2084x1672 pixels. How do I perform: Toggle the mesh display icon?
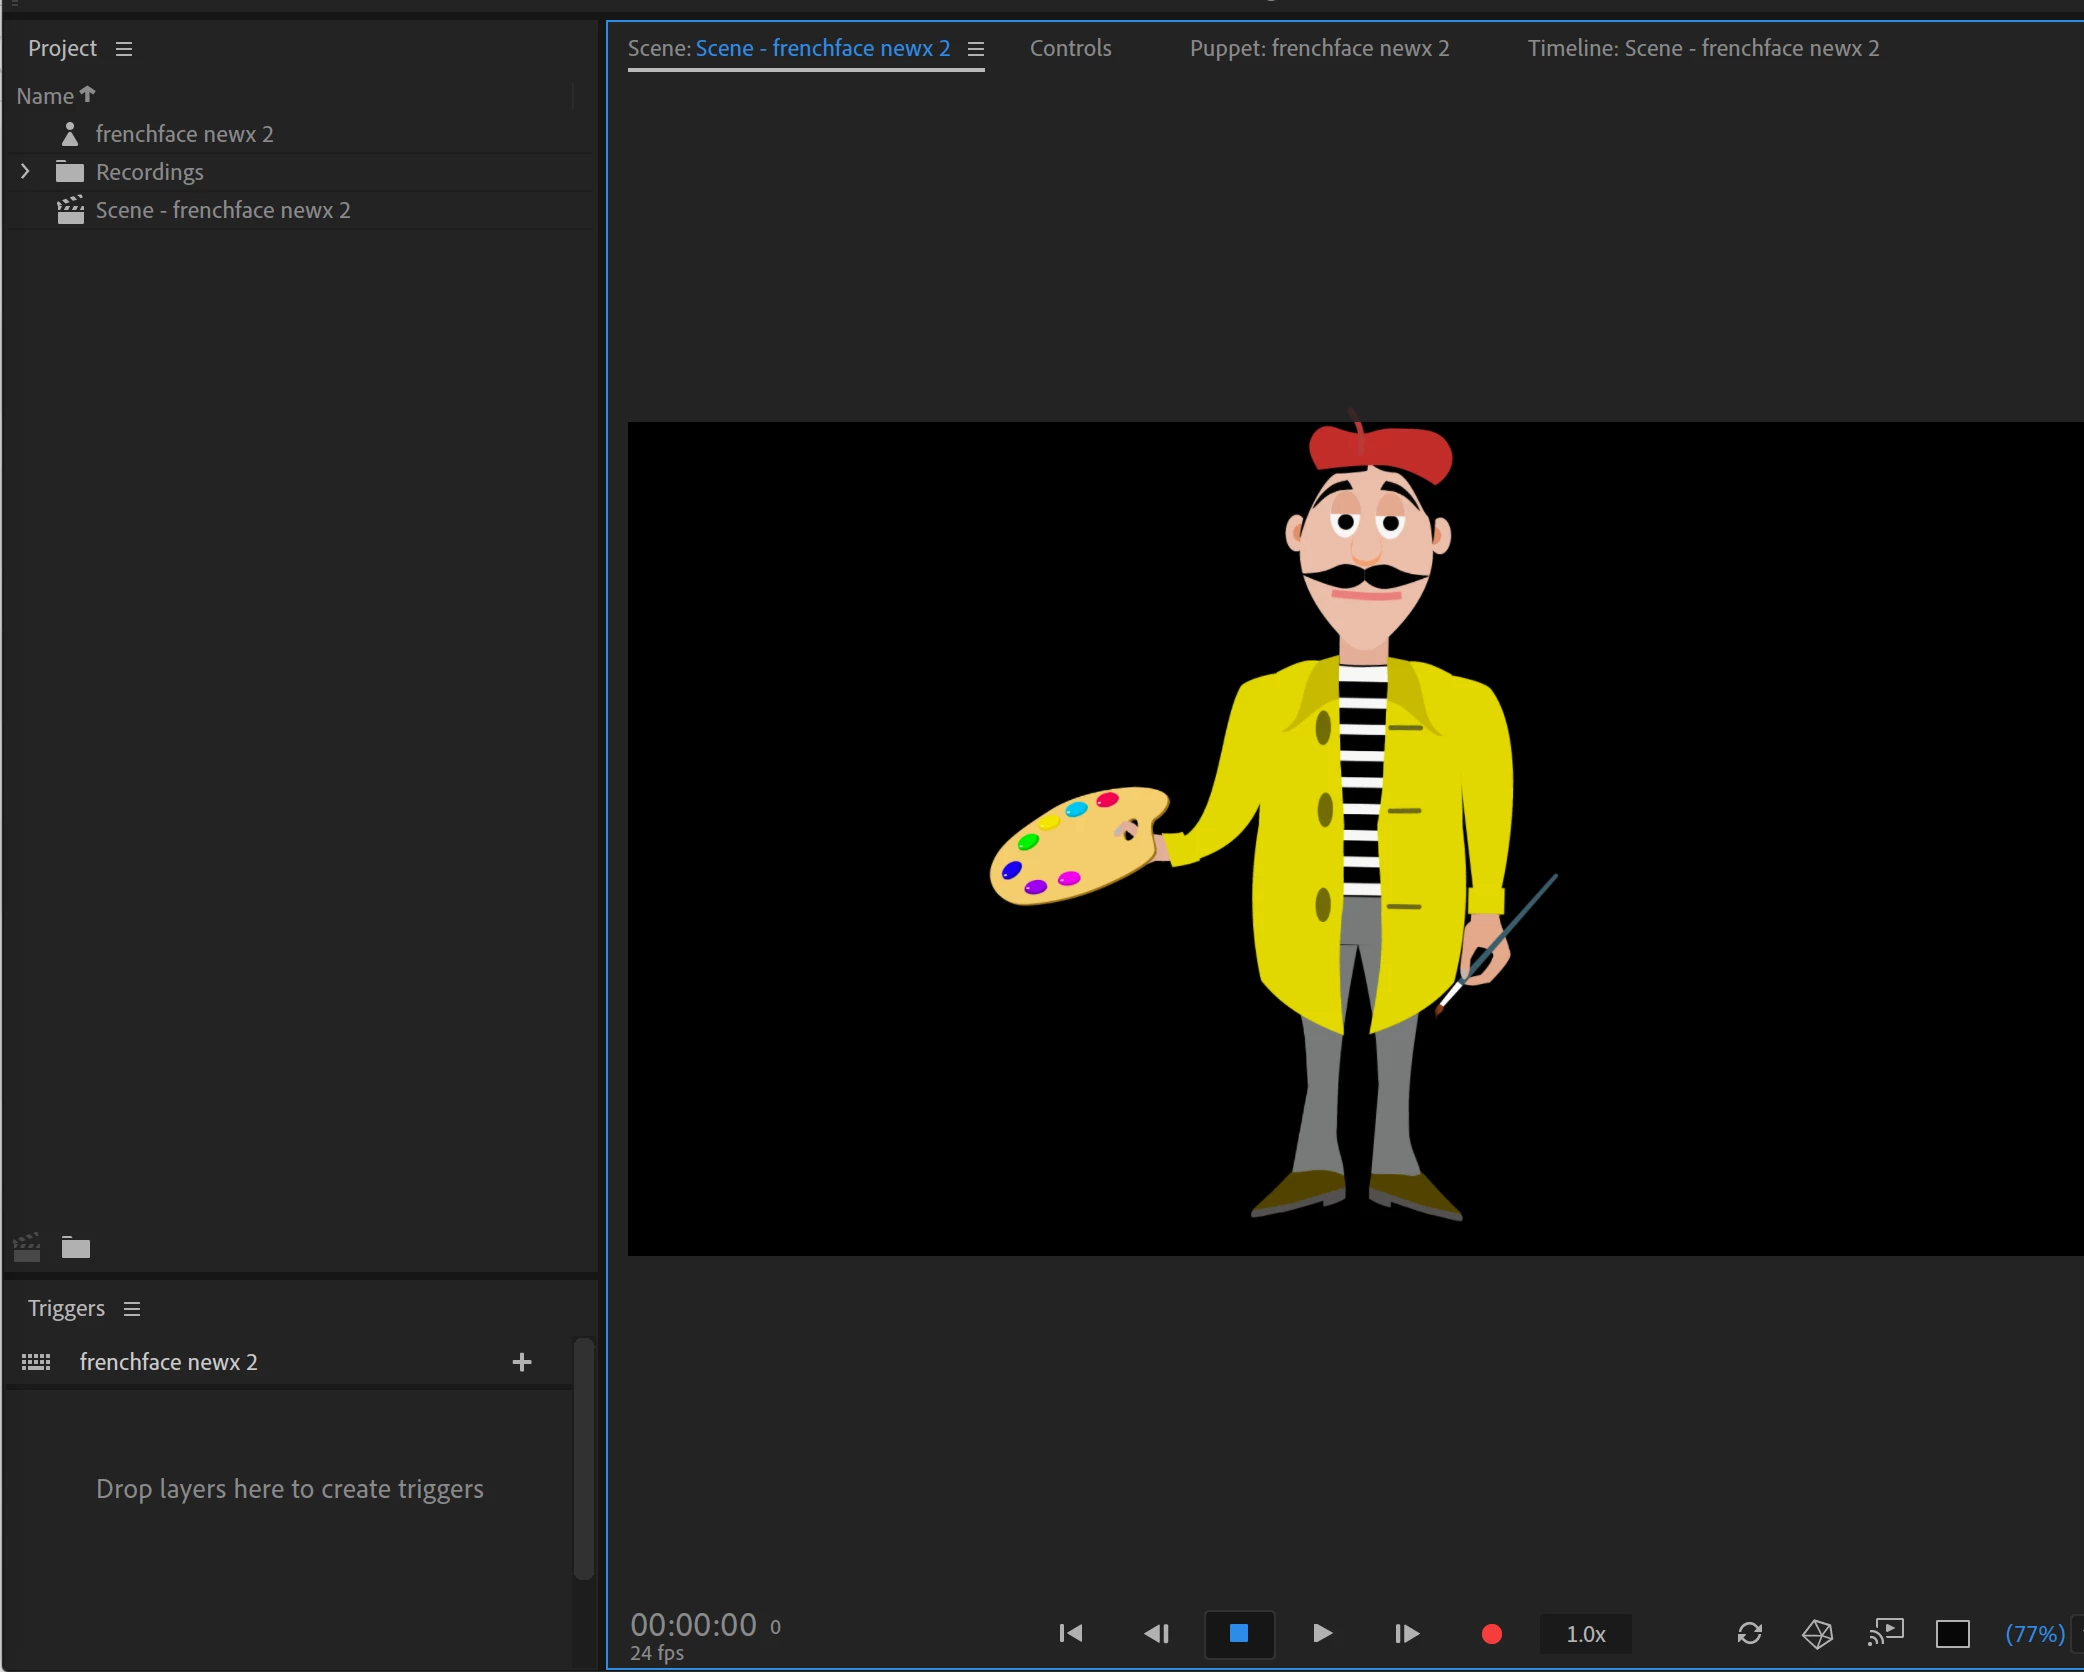(x=1817, y=1633)
